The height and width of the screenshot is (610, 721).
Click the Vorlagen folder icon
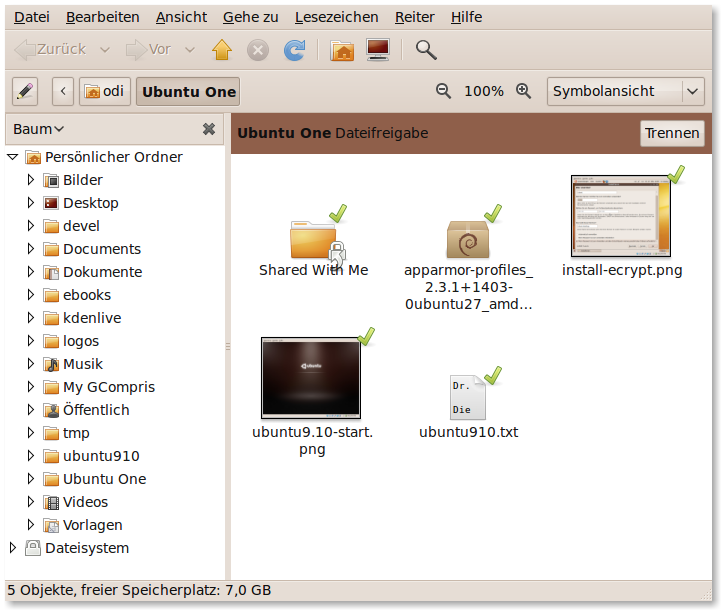coord(51,525)
